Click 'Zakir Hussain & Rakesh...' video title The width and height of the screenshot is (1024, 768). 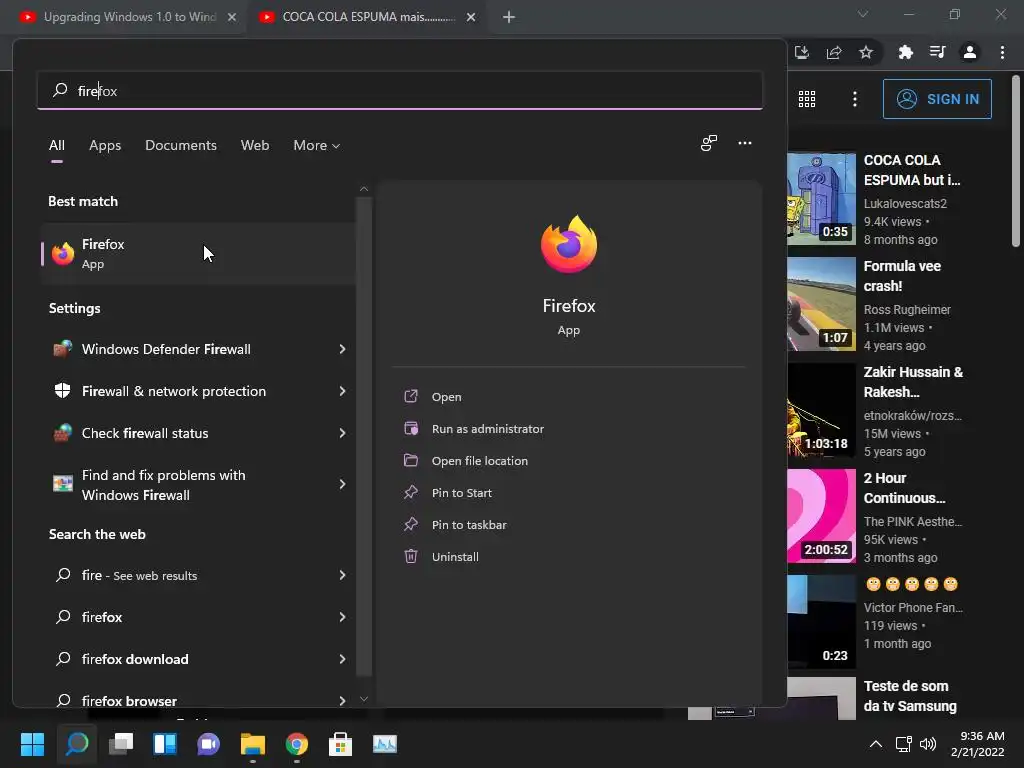point(913,382)
